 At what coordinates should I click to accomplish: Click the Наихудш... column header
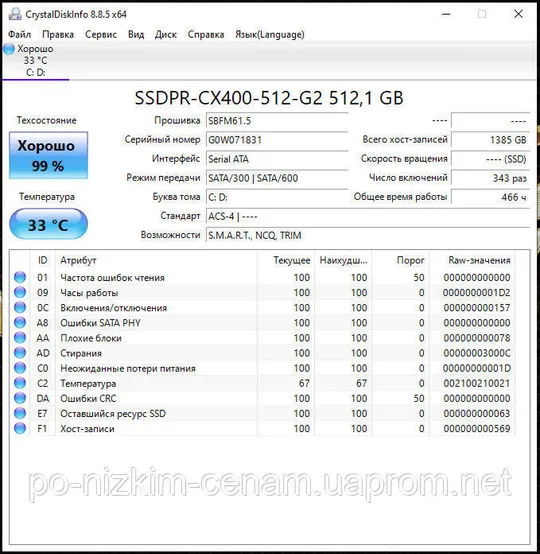click(x=343, y=260)
